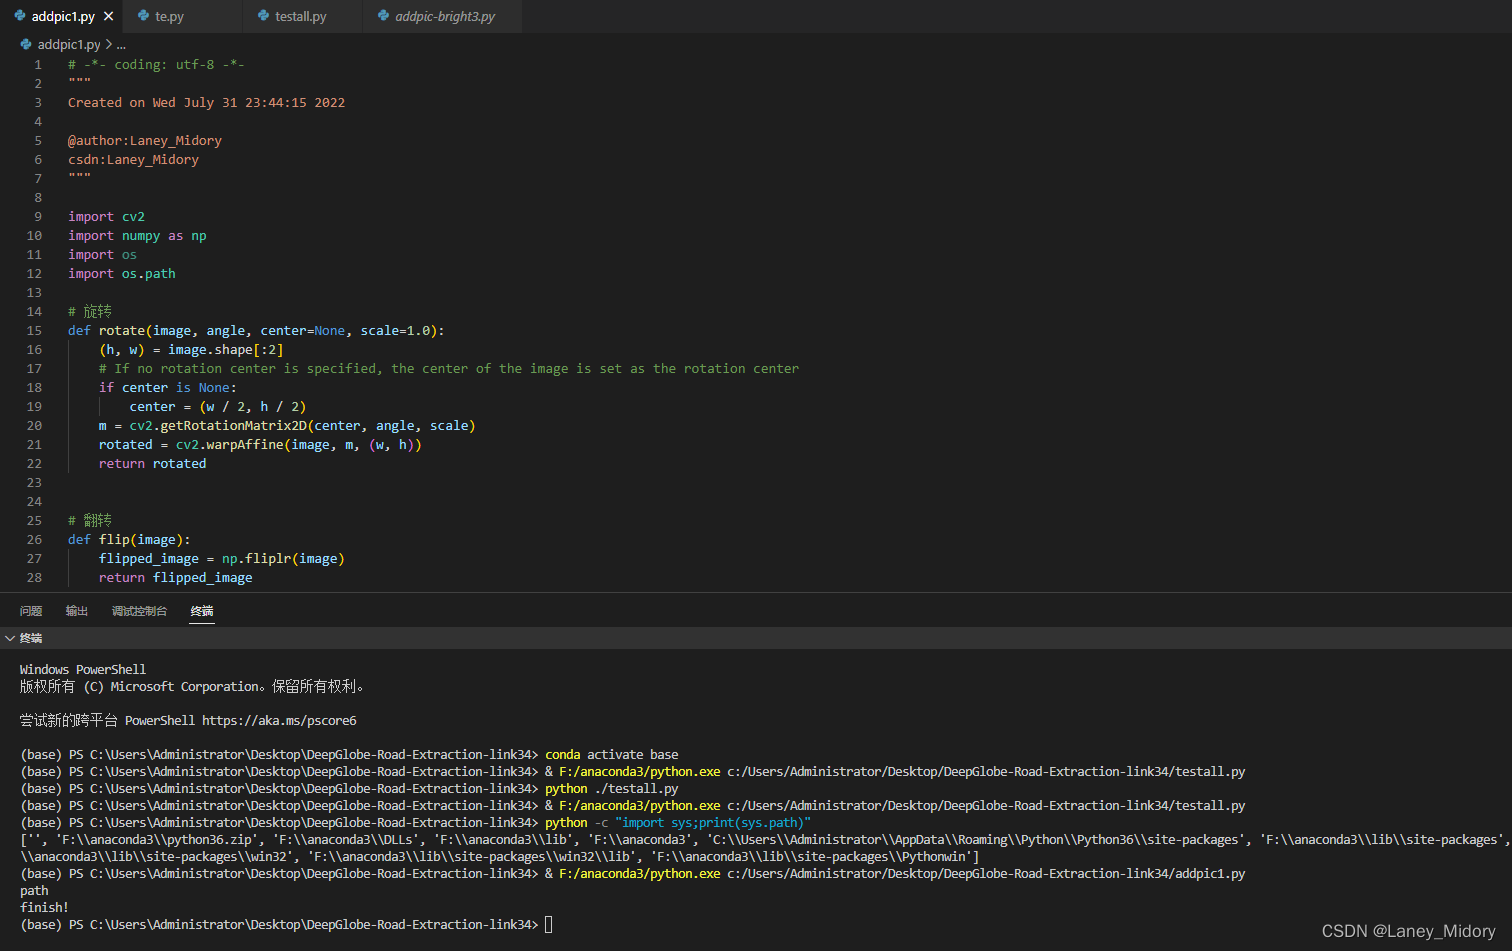Collapse the 终端 section chevron
1512x951 pixels.
click(10, 638)
